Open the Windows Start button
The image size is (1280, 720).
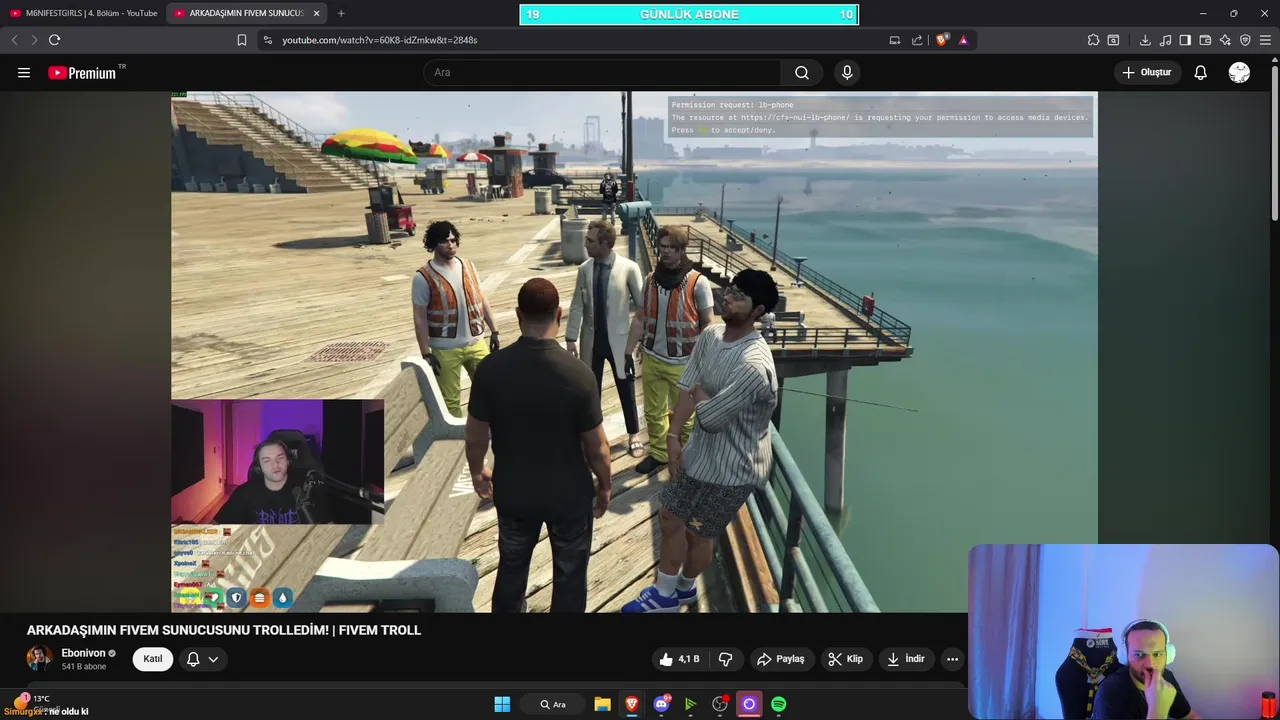(502, 704)
